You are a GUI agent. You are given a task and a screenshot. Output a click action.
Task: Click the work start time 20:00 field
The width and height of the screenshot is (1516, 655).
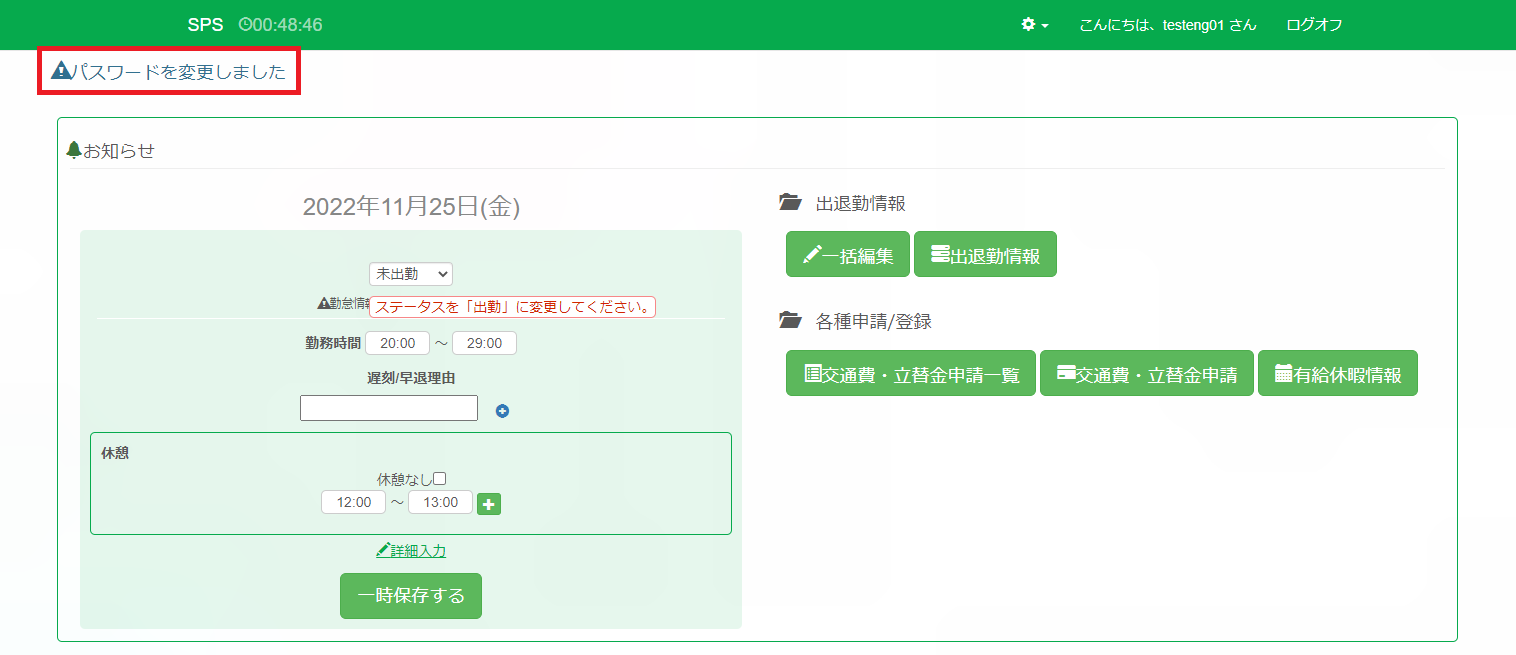pos(397,343)
